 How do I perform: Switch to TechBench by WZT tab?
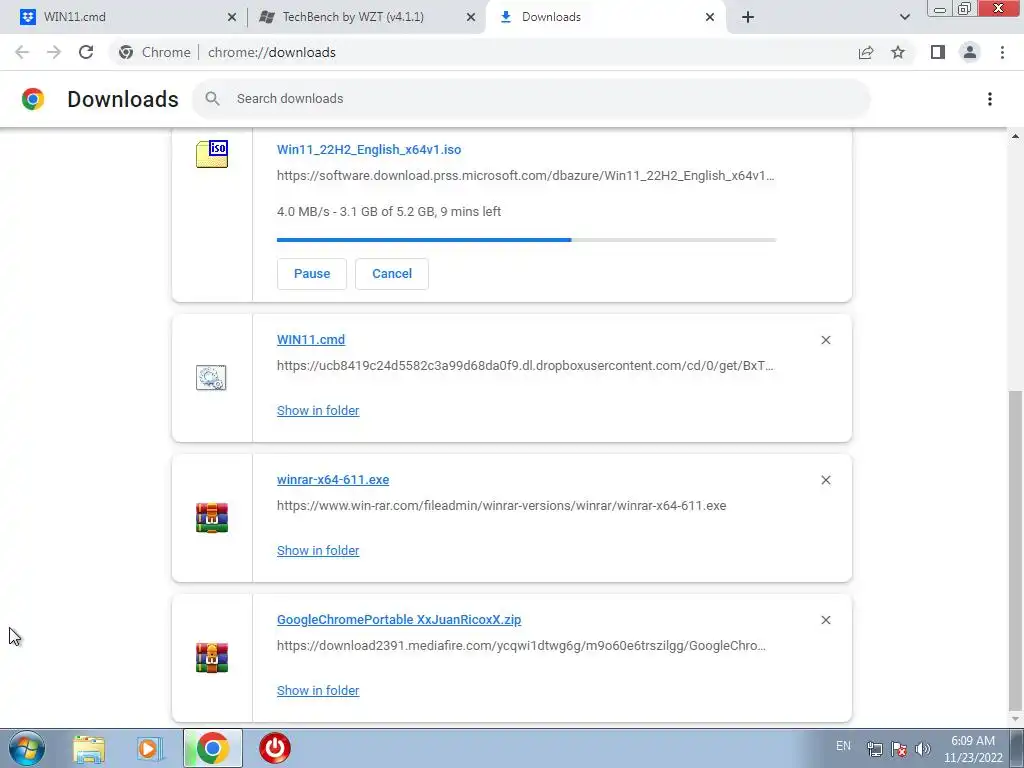366,17
